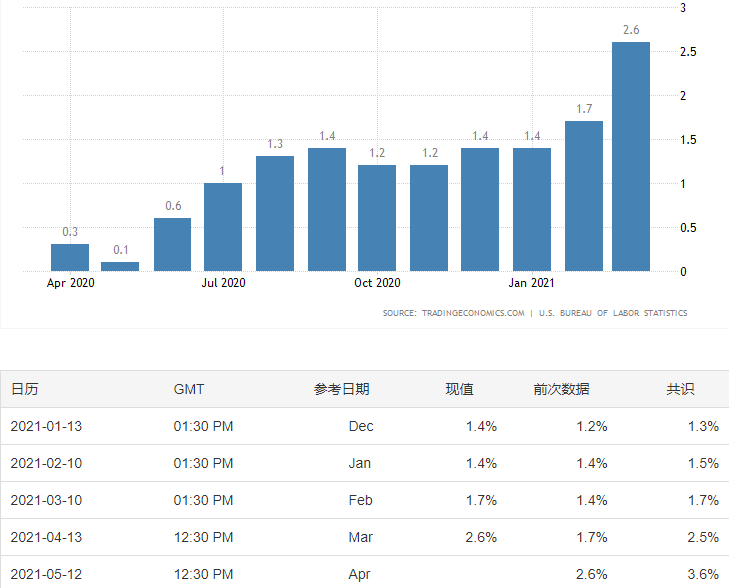Click the 3.6% consensus in Apr row
The image size is (729, 588).
[x=703, y=574]
